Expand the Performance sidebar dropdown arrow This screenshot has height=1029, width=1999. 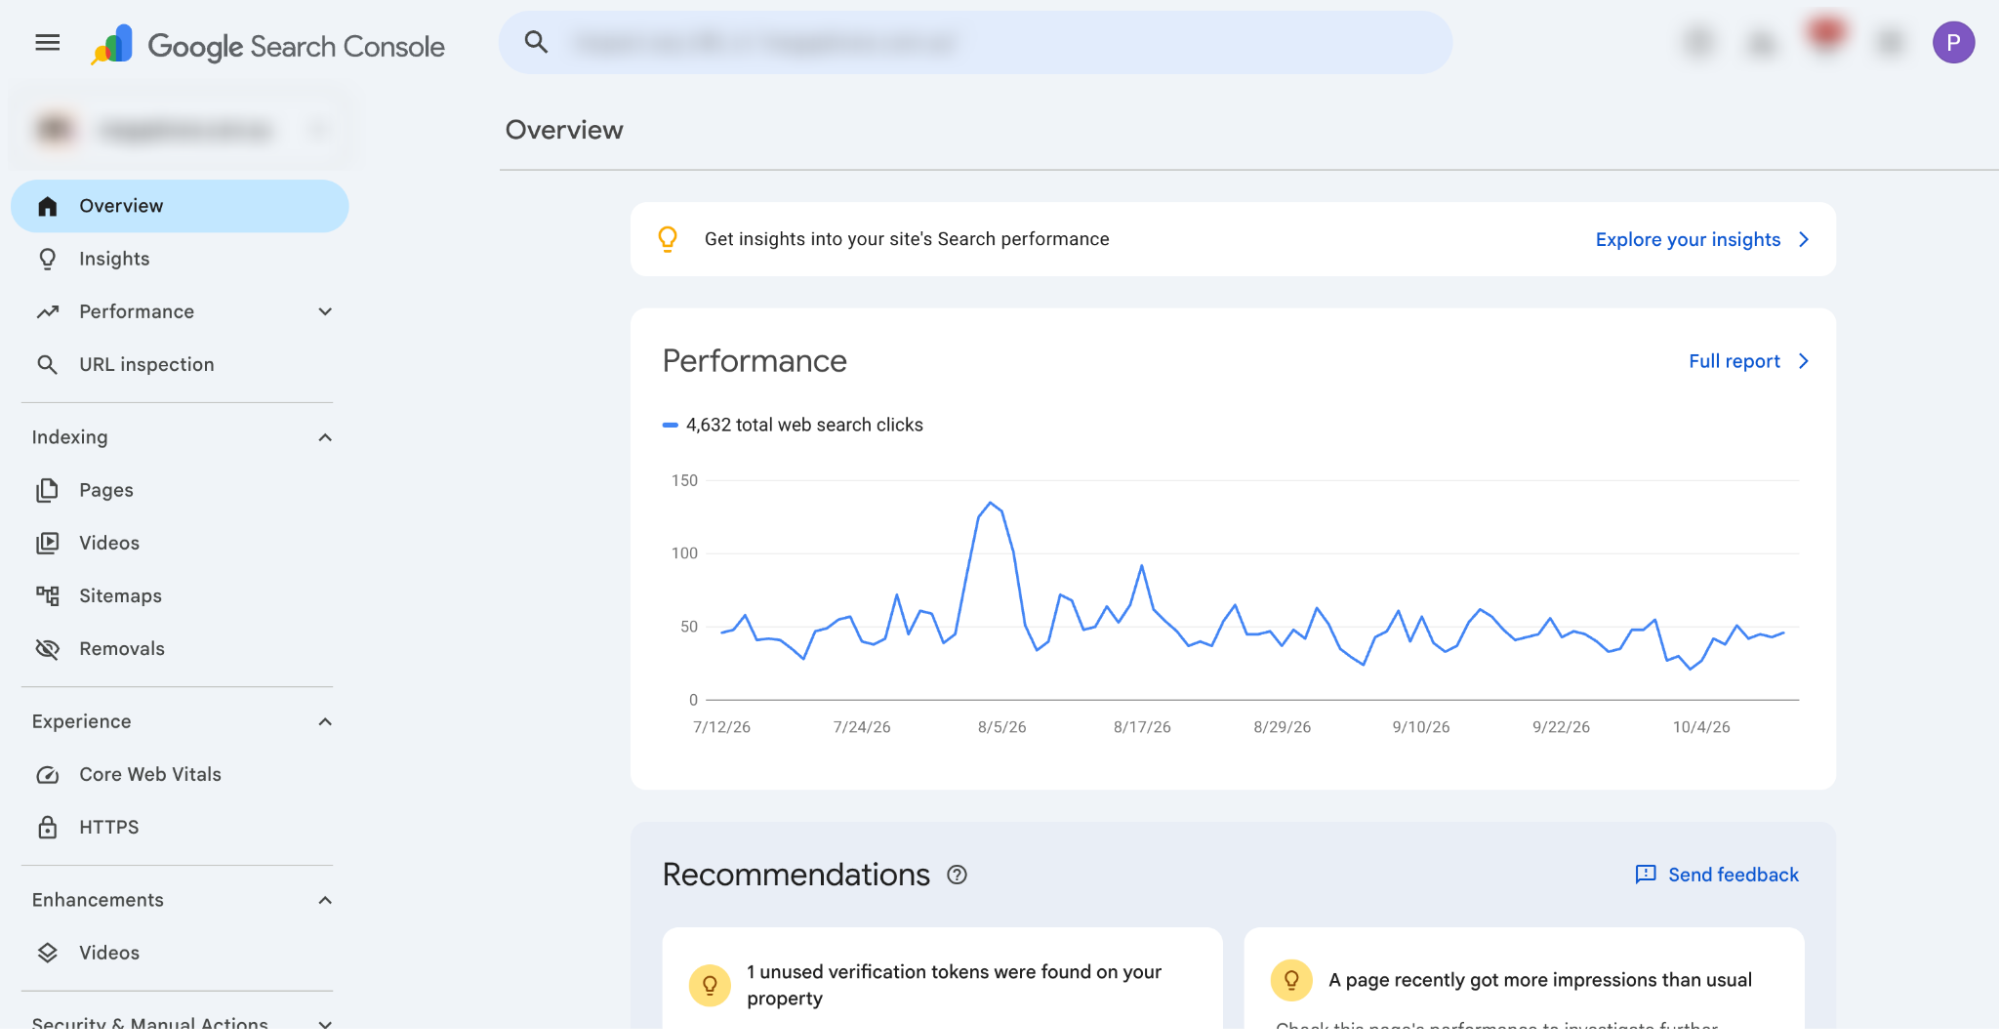(x=325, y=312)
